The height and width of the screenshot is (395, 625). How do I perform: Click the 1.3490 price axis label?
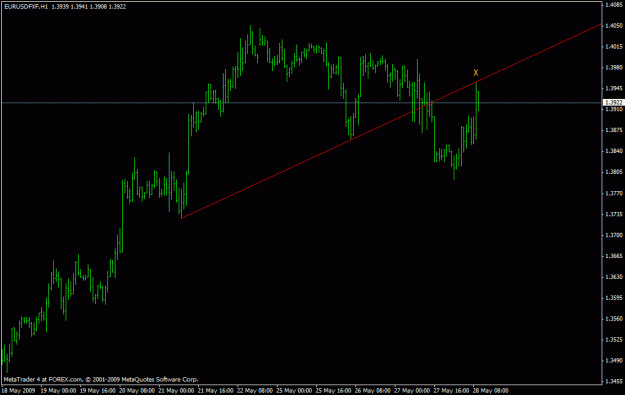[x=614, y=361]
